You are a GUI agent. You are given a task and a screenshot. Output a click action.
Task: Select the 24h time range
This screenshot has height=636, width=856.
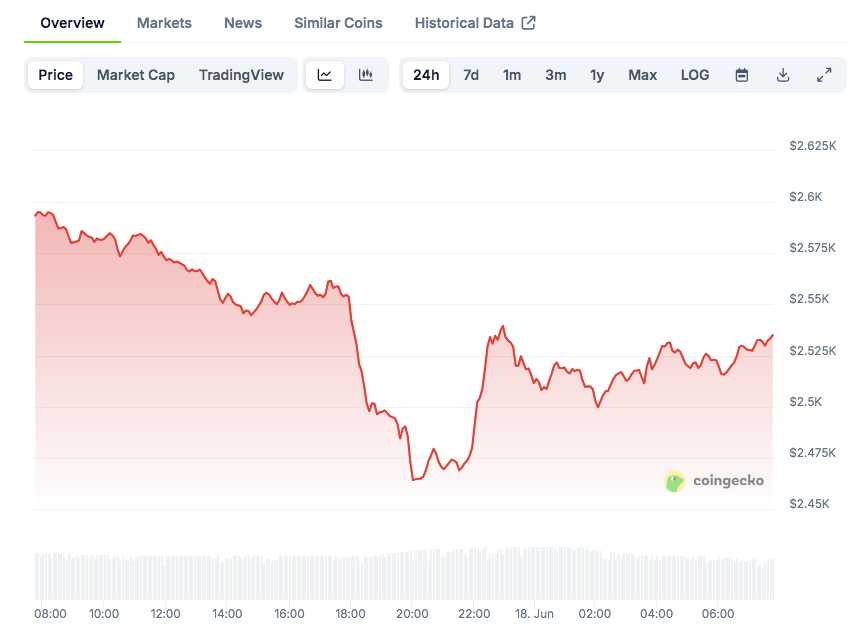pos(425,75)
